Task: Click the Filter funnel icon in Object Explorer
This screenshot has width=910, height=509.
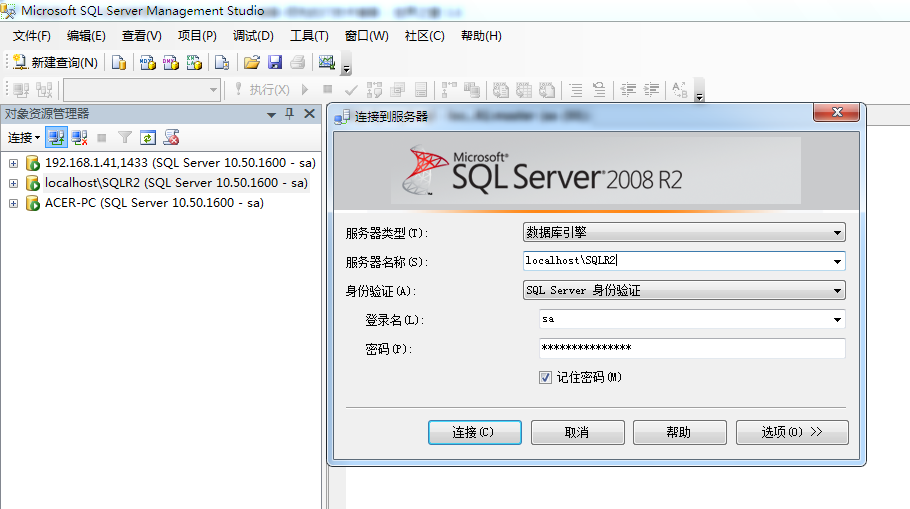Action: tap(124, 138)
